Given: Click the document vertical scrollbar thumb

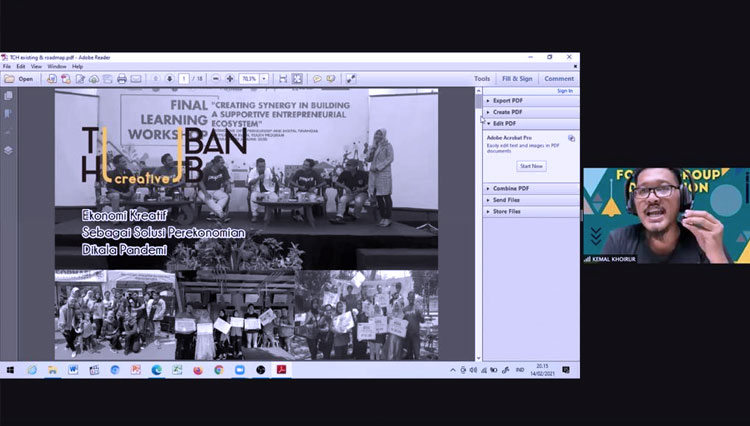Looking at the screenshot, I should pos(478,101).
